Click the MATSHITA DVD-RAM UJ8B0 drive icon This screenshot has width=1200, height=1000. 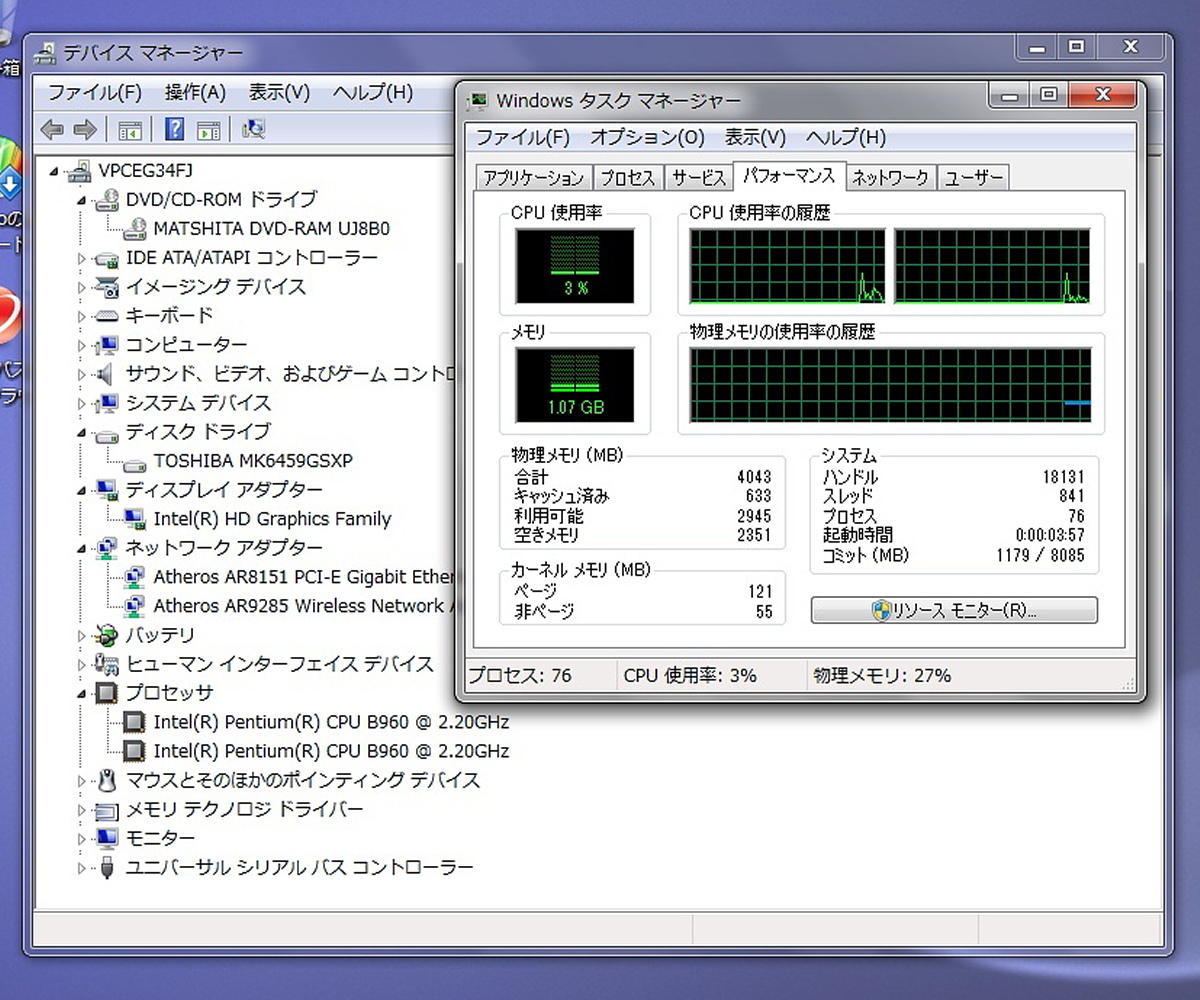pyautogui.click(x=135, y=229)
